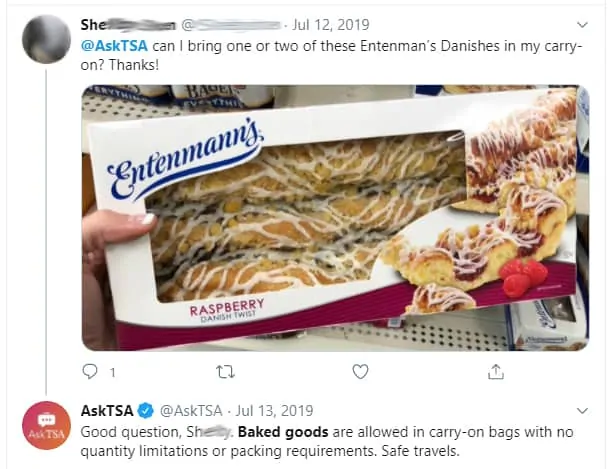610x469 pixels.
Task: Click the reply speech bubble icon
Action: (90, 371)
